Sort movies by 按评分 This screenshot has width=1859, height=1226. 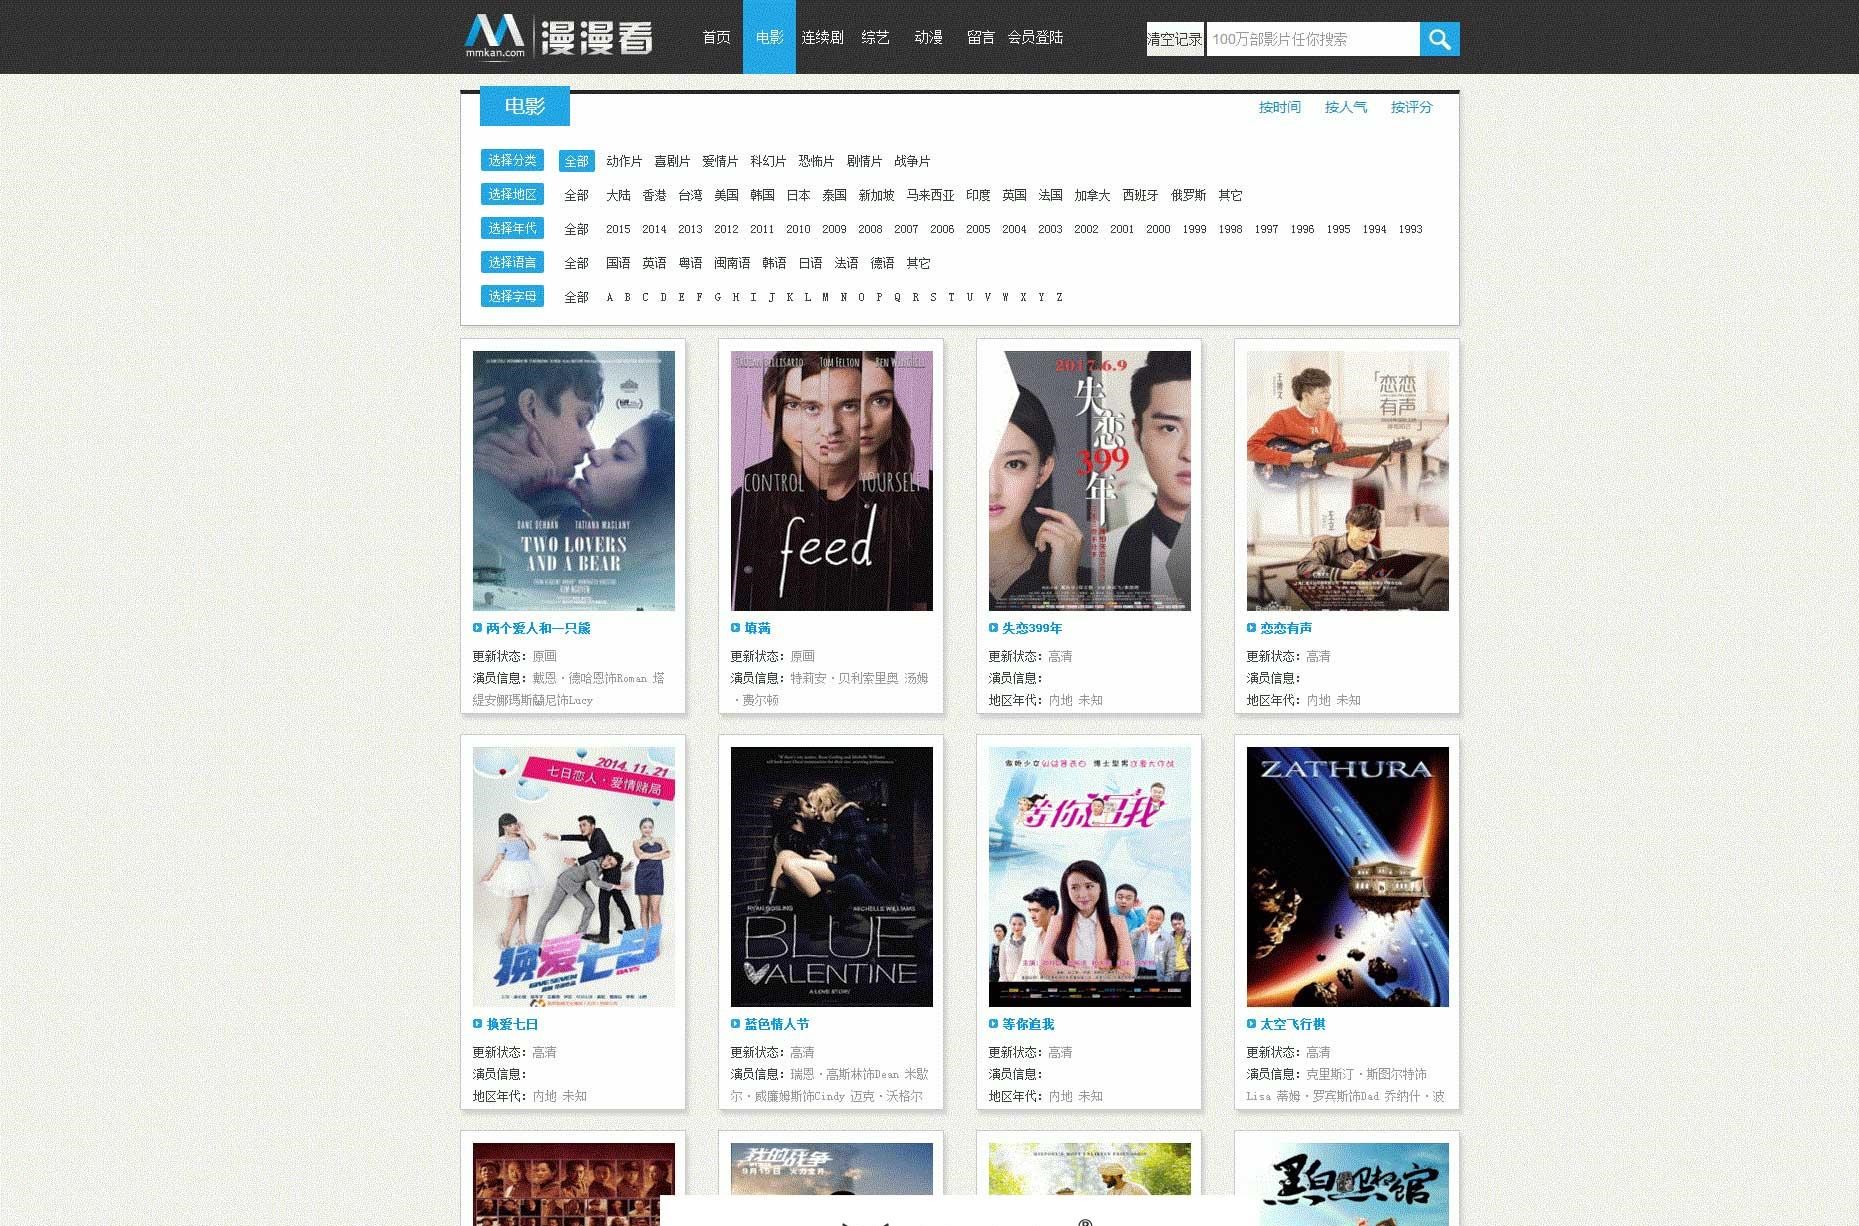[1411, 107]
